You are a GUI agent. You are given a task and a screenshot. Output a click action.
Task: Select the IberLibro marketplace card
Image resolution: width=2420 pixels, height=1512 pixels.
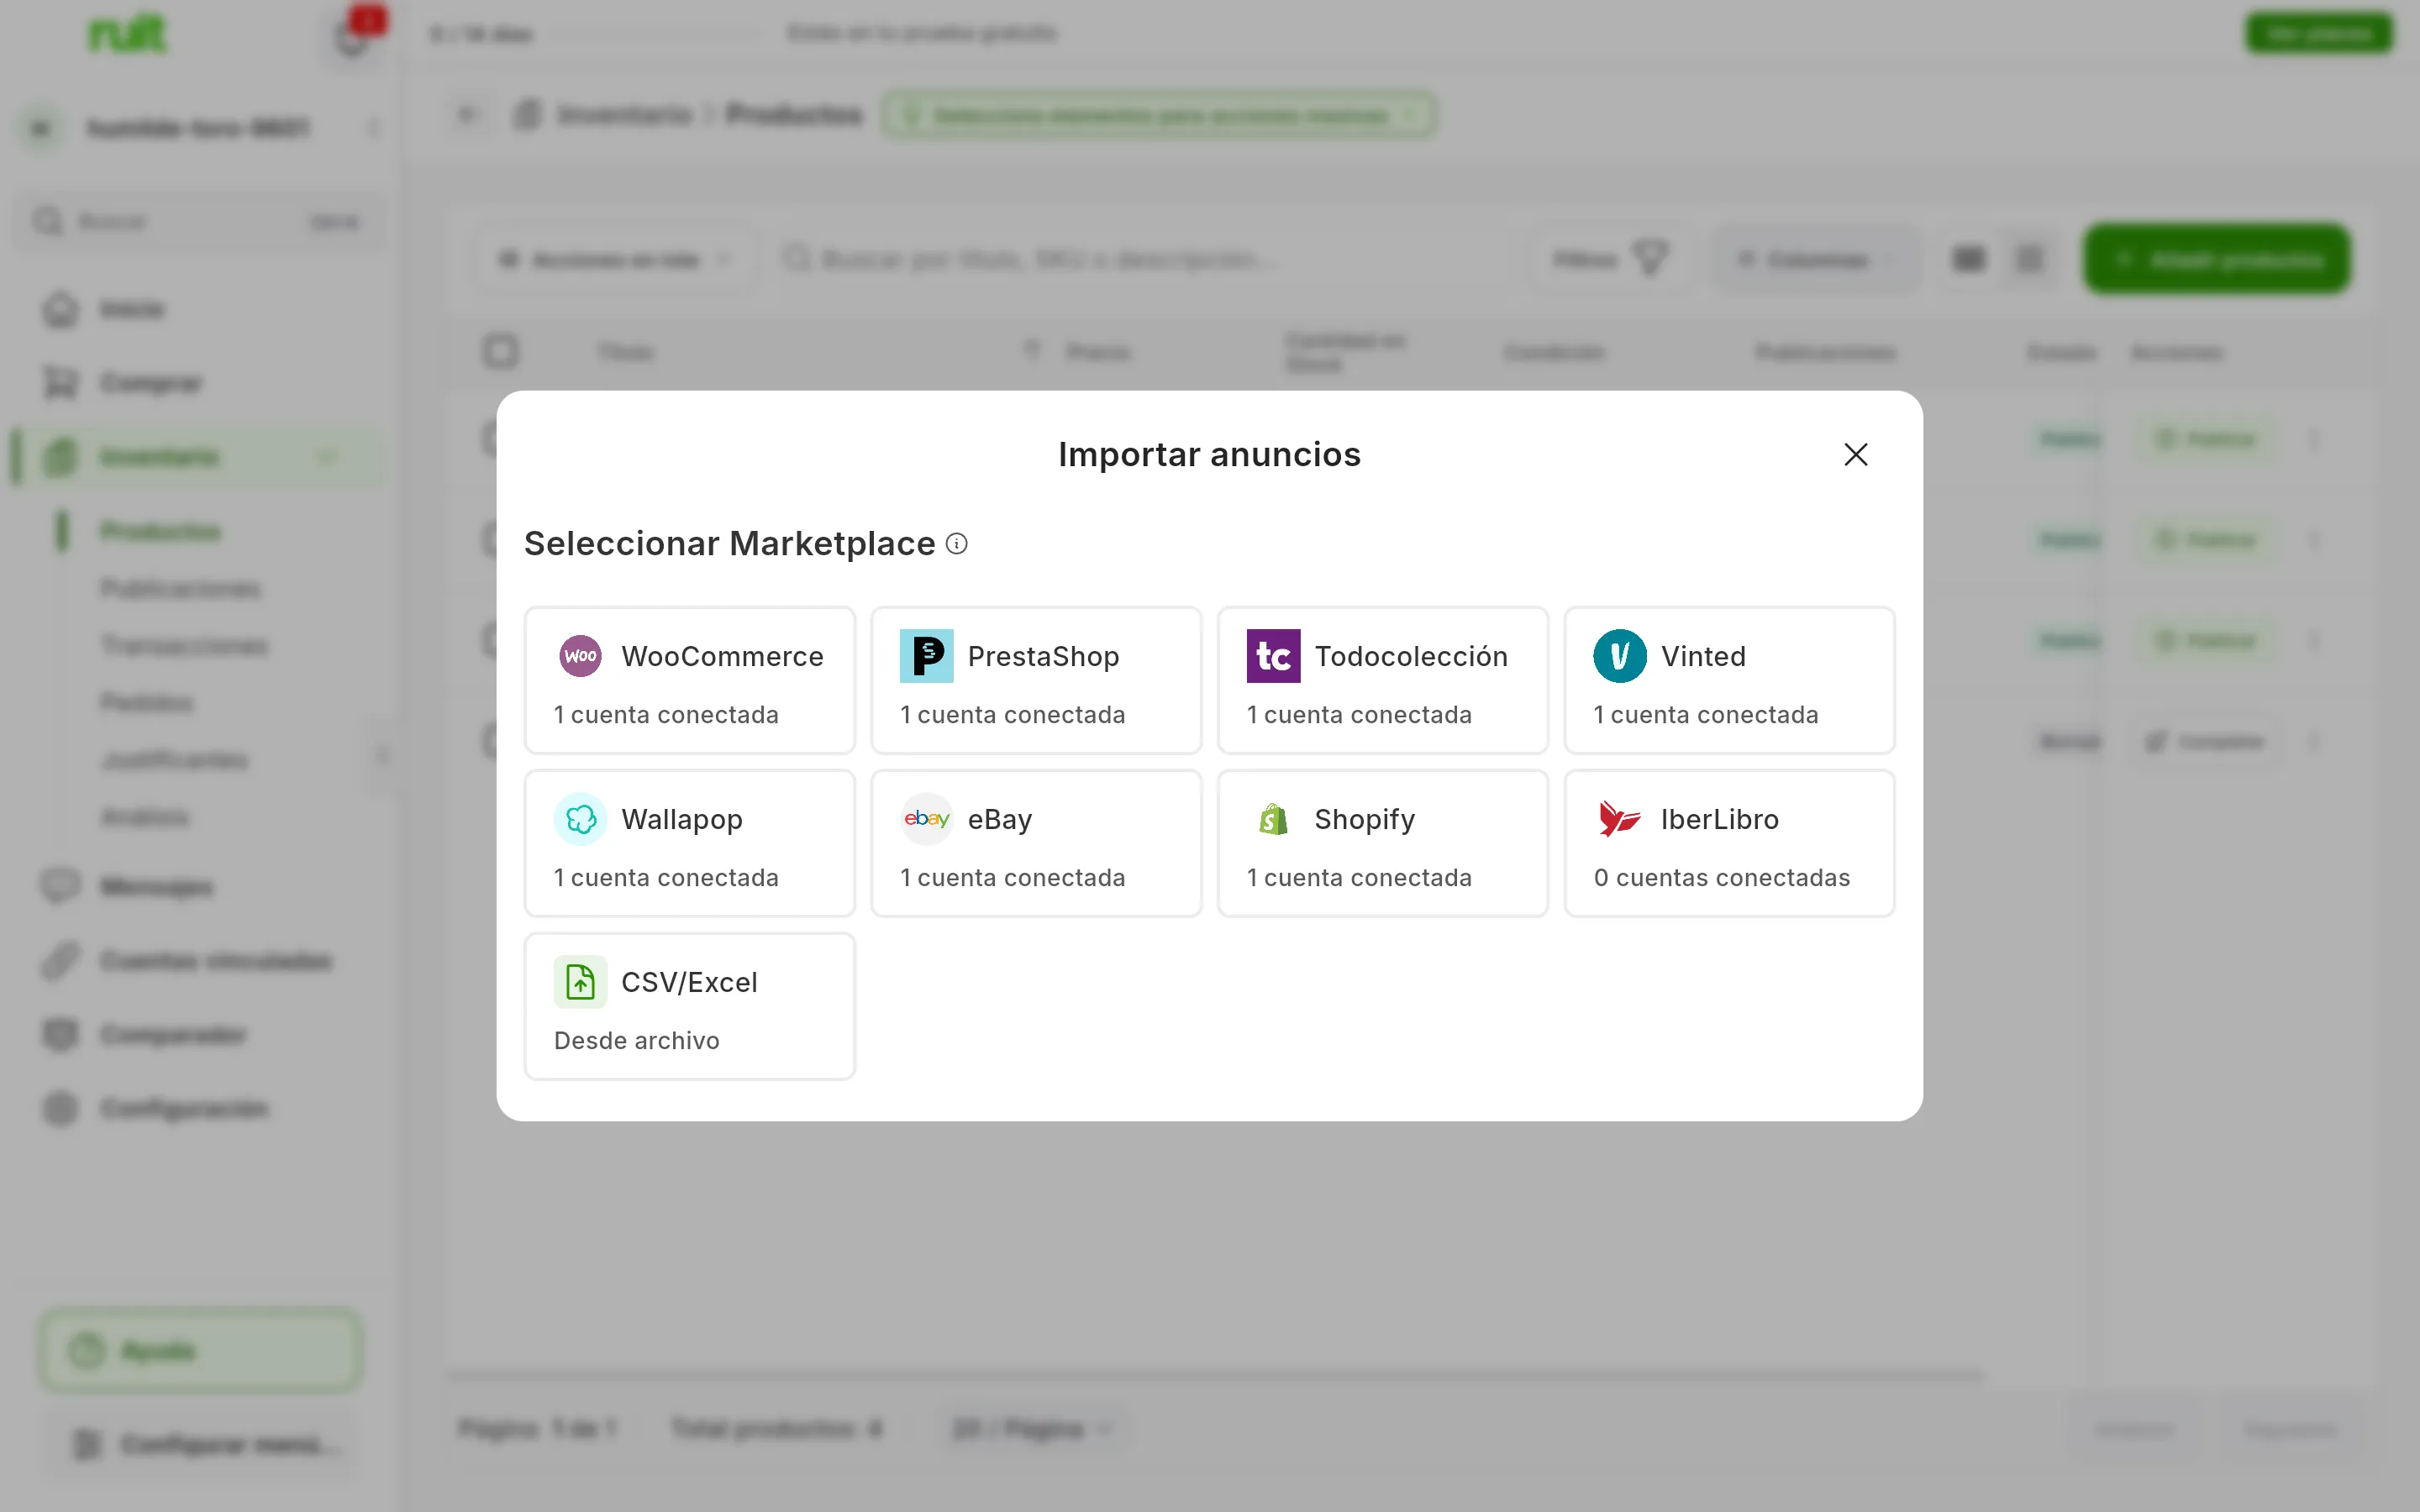tap(1729, 843)
